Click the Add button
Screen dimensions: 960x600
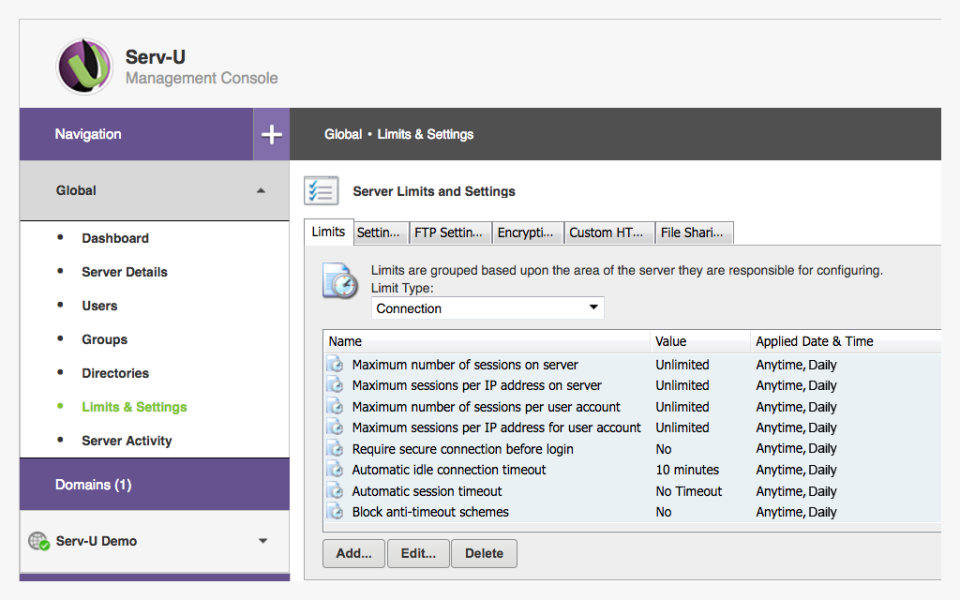pos(353,553)
